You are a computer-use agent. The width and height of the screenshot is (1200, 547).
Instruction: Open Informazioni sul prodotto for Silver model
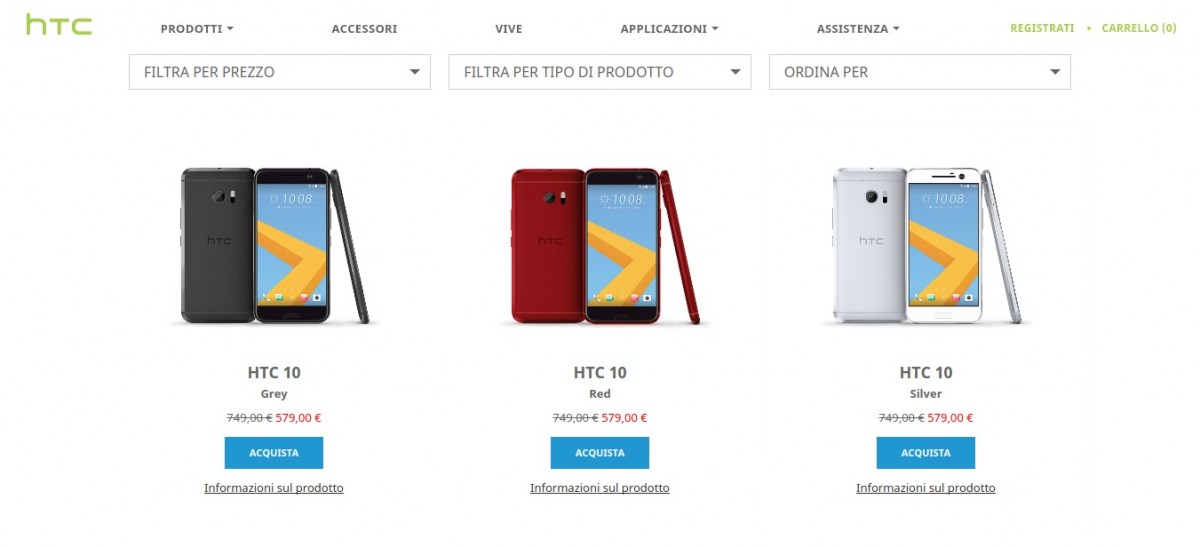pos(926,488)
